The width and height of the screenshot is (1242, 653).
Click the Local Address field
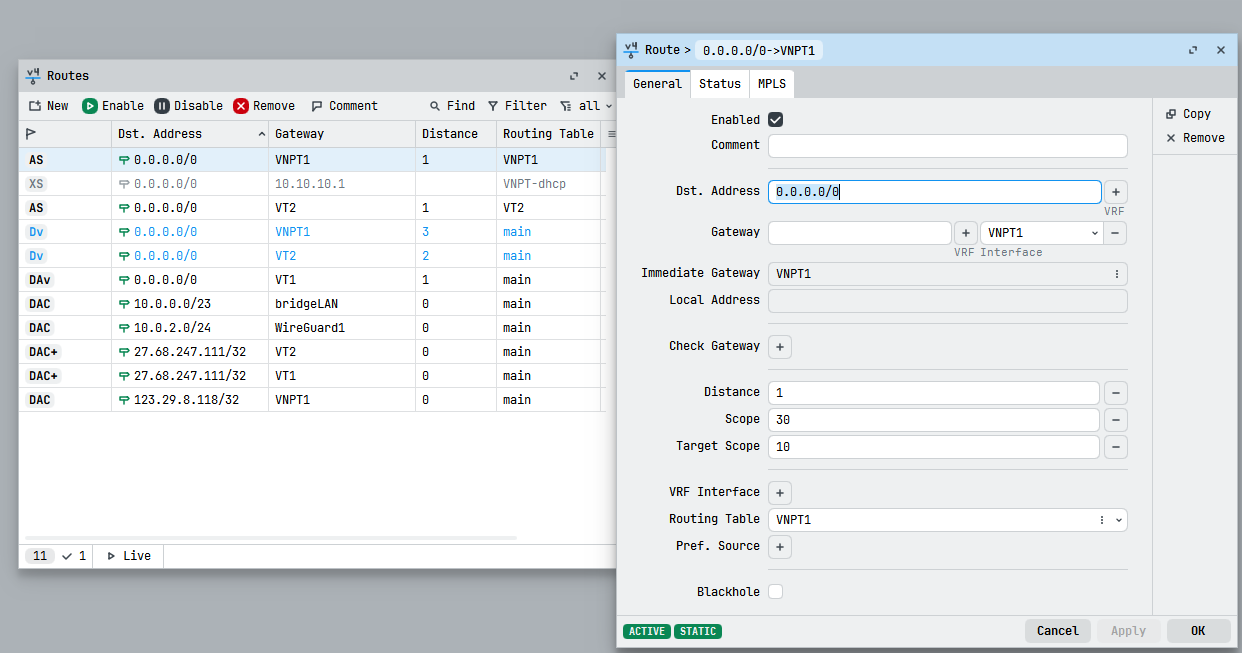pos(947,301)
